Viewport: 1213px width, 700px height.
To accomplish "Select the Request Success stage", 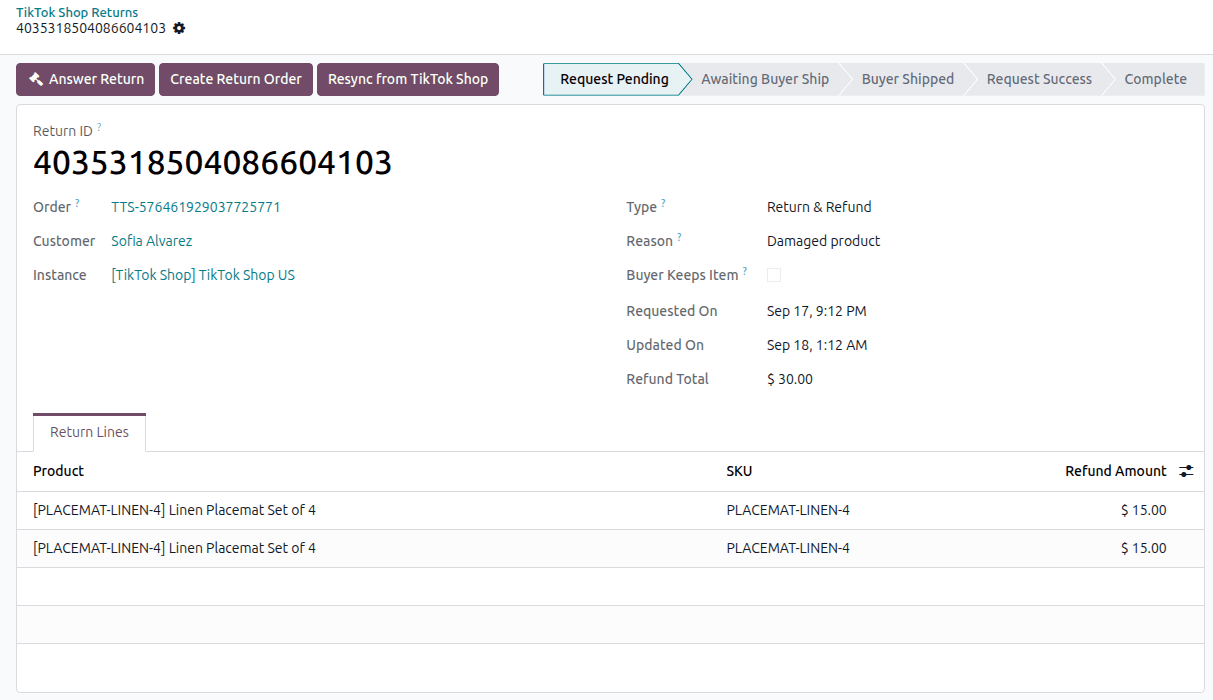I will click(x=1039, y=79).
